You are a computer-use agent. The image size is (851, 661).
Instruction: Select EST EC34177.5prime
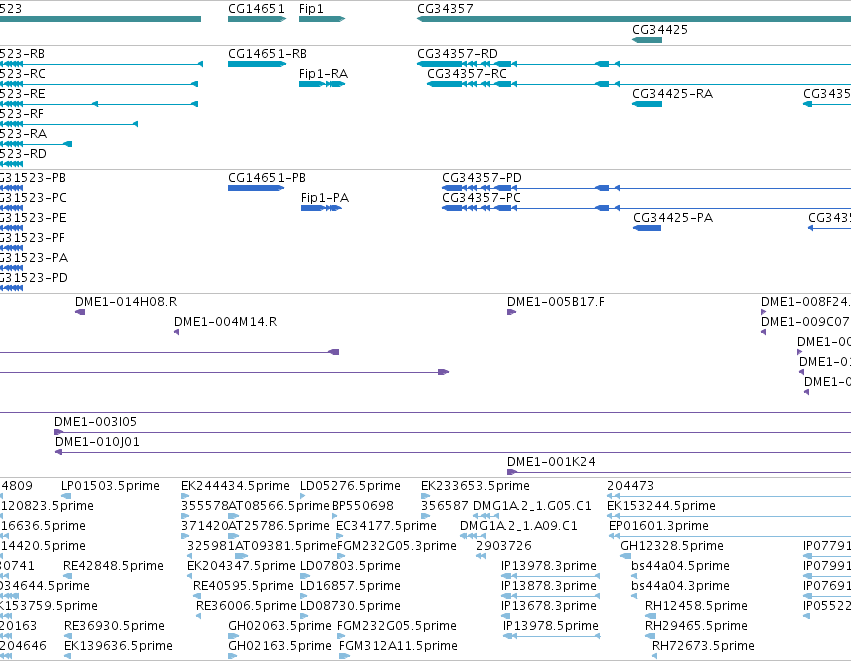click(x=386, y=526)
